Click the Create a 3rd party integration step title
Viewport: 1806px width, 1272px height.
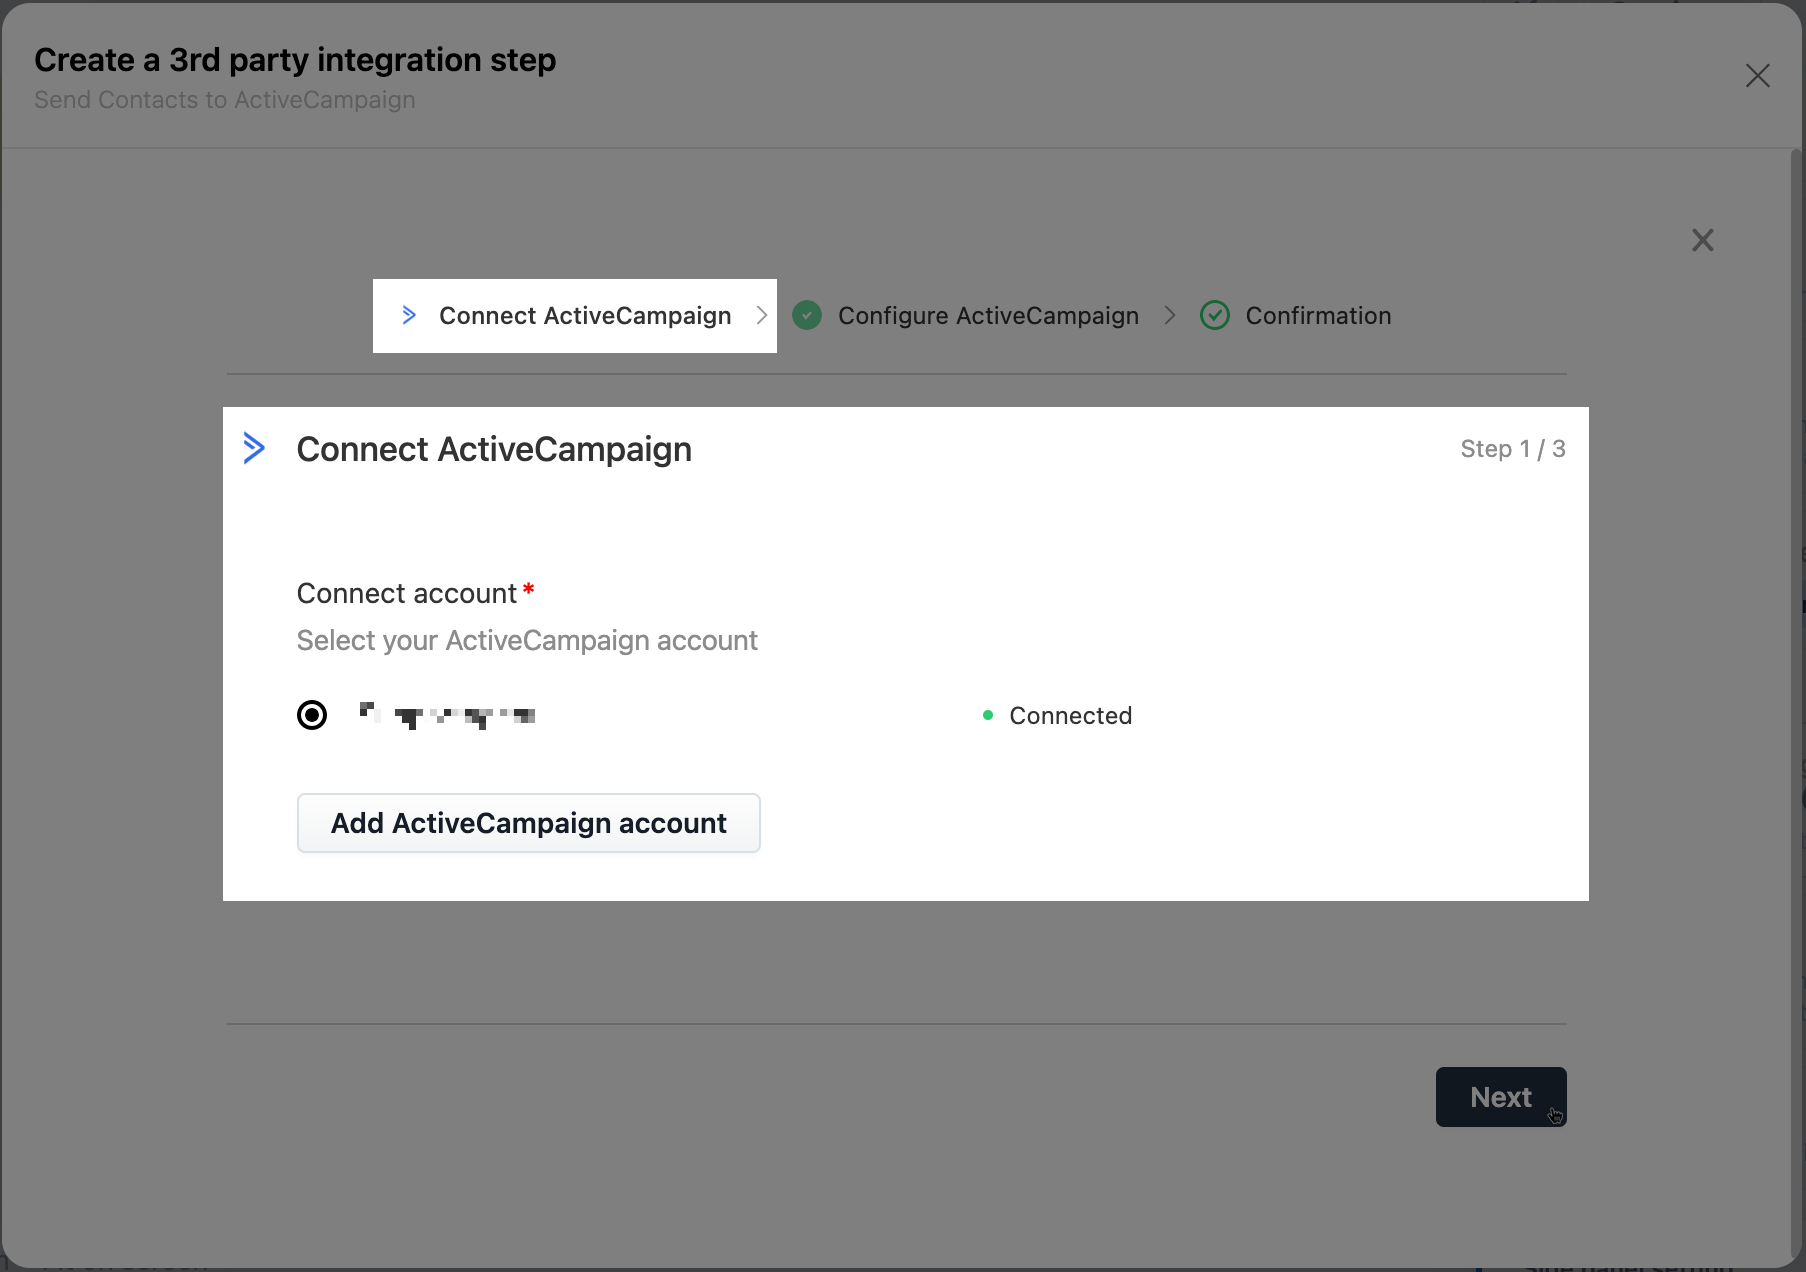[x=295, y=60]
